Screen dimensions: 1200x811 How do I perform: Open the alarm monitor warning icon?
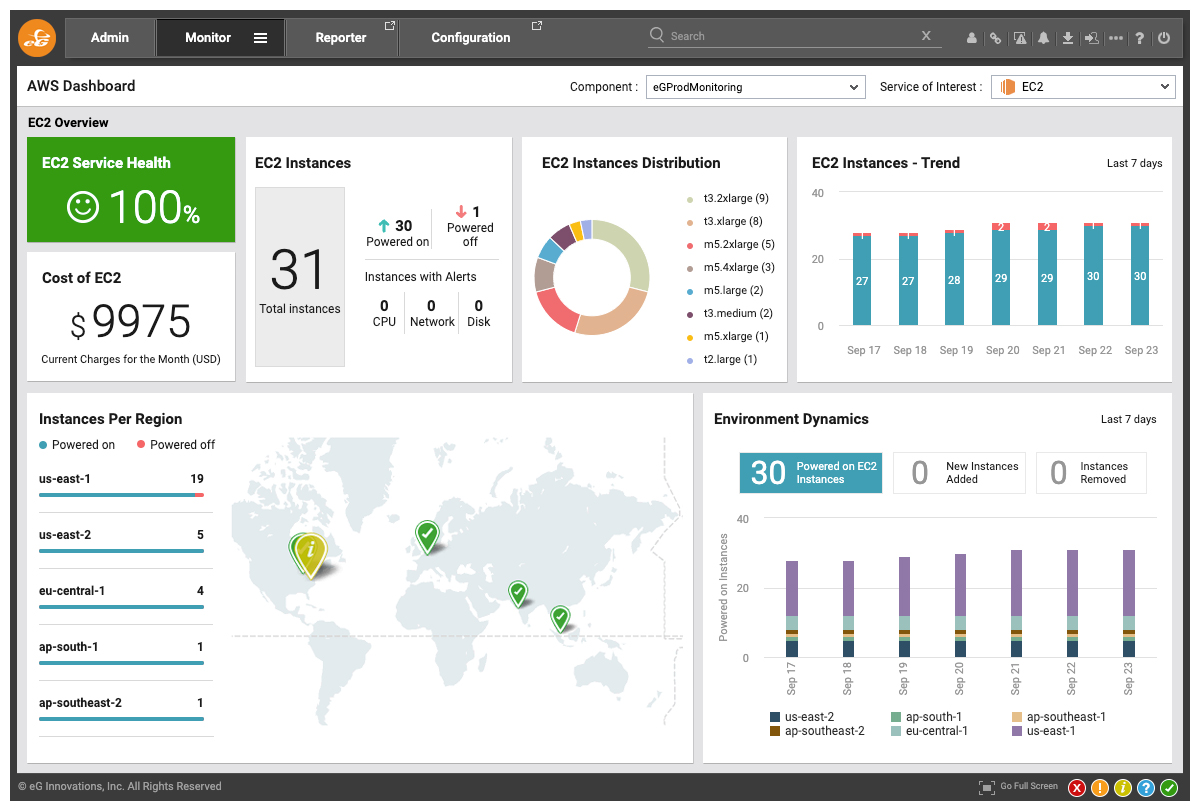coord(1019,38)
